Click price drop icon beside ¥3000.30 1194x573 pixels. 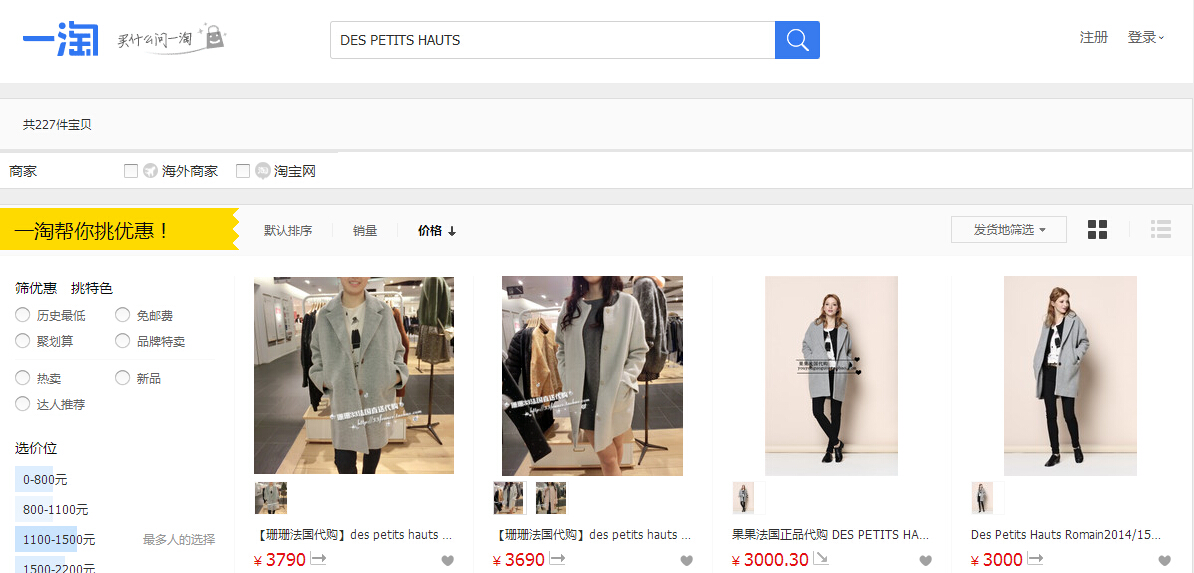pyautogui.click(x=821, y=559)
